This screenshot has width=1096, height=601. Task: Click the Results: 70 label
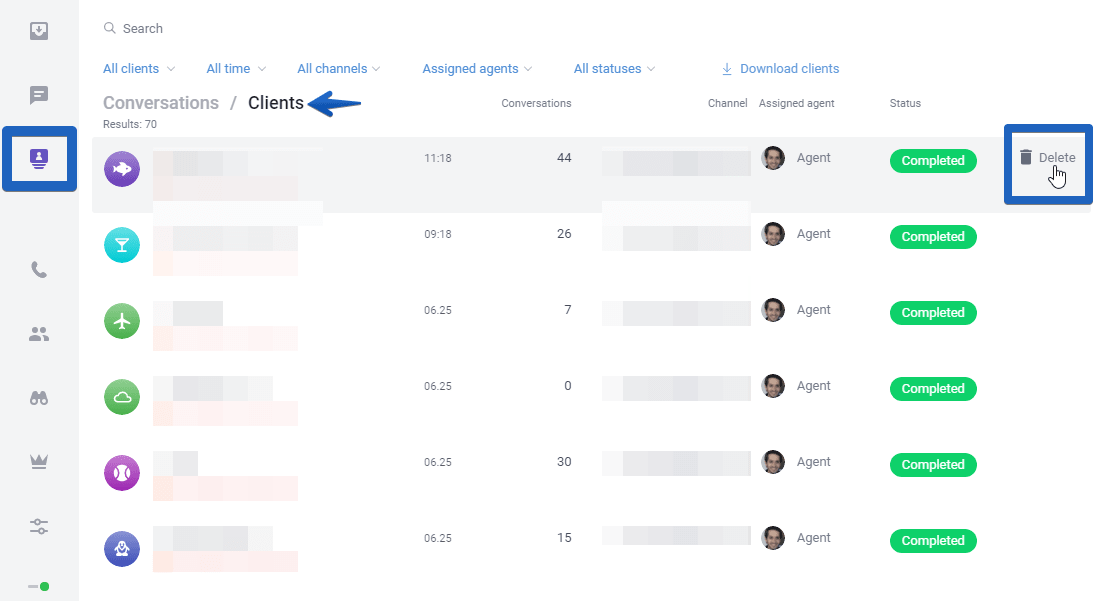[130, 124]
